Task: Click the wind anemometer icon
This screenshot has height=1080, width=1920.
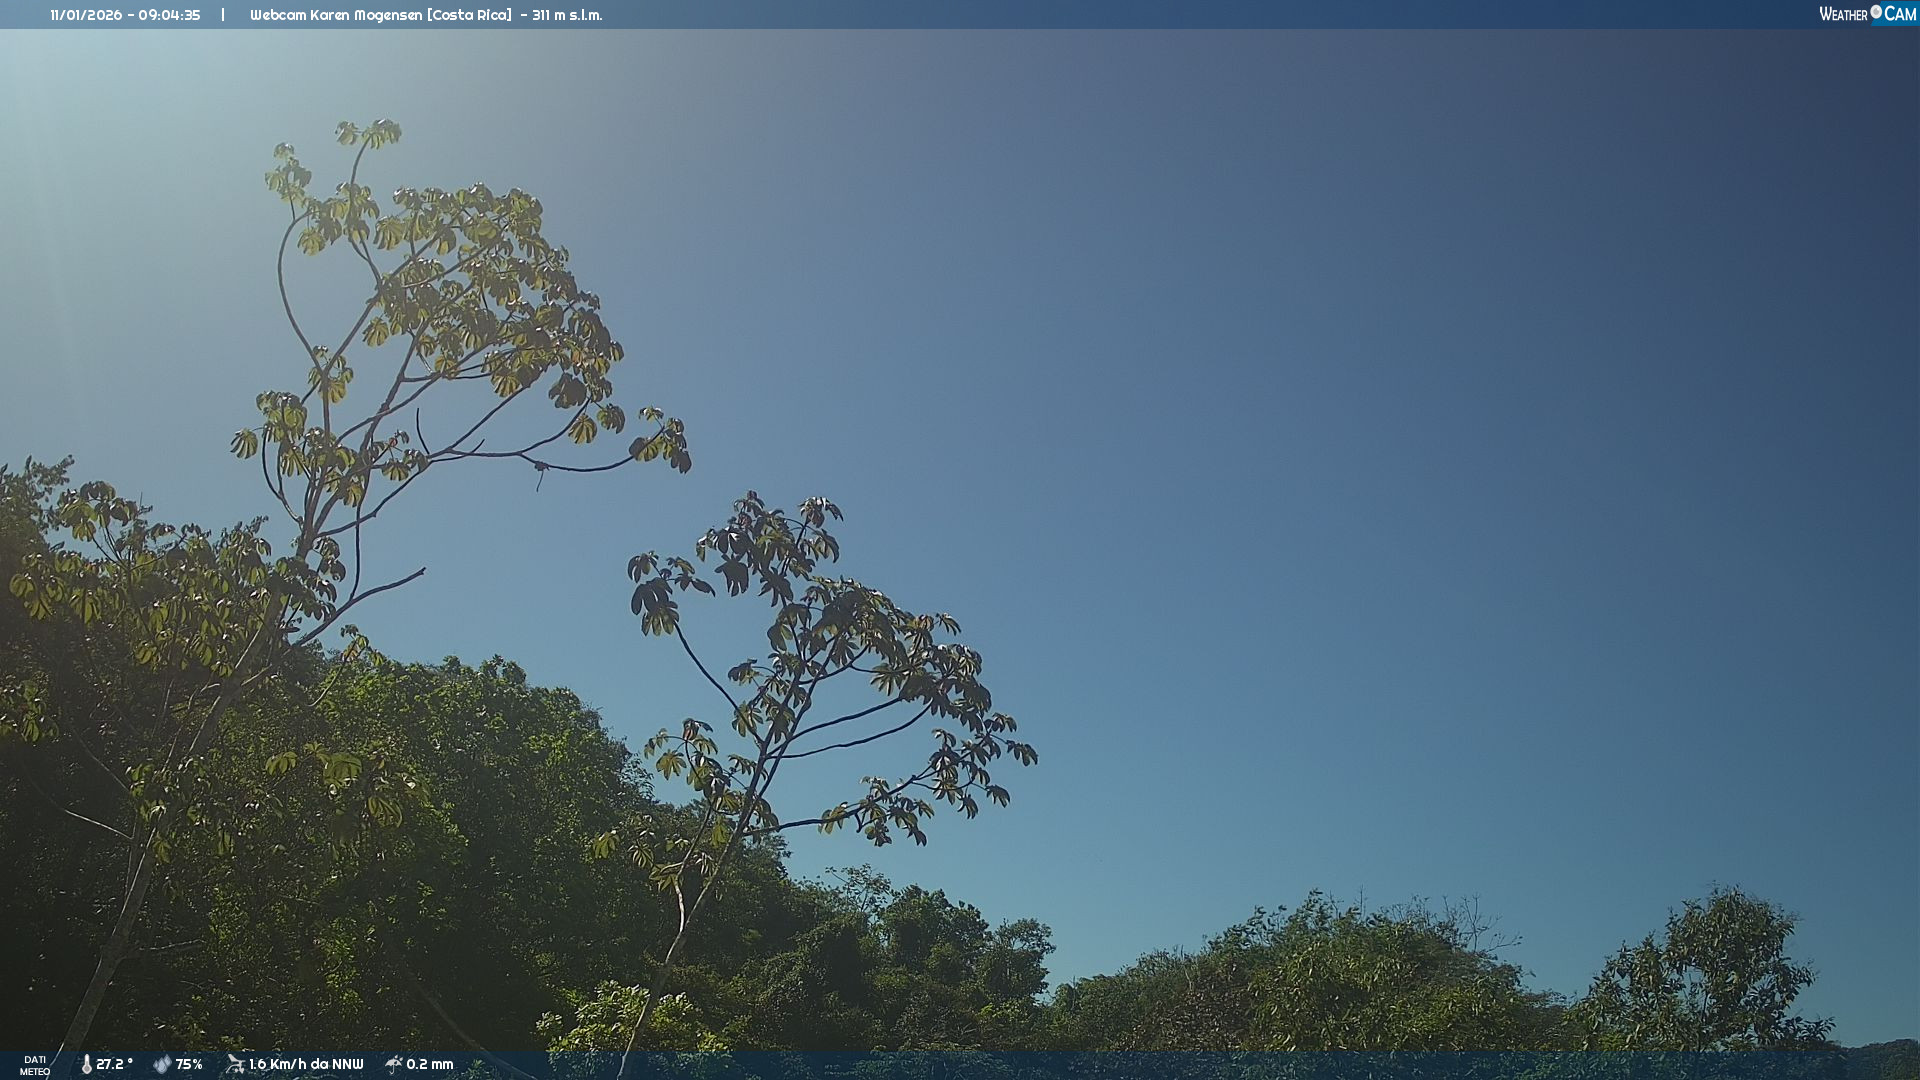Action: (x=235, y=1064)
